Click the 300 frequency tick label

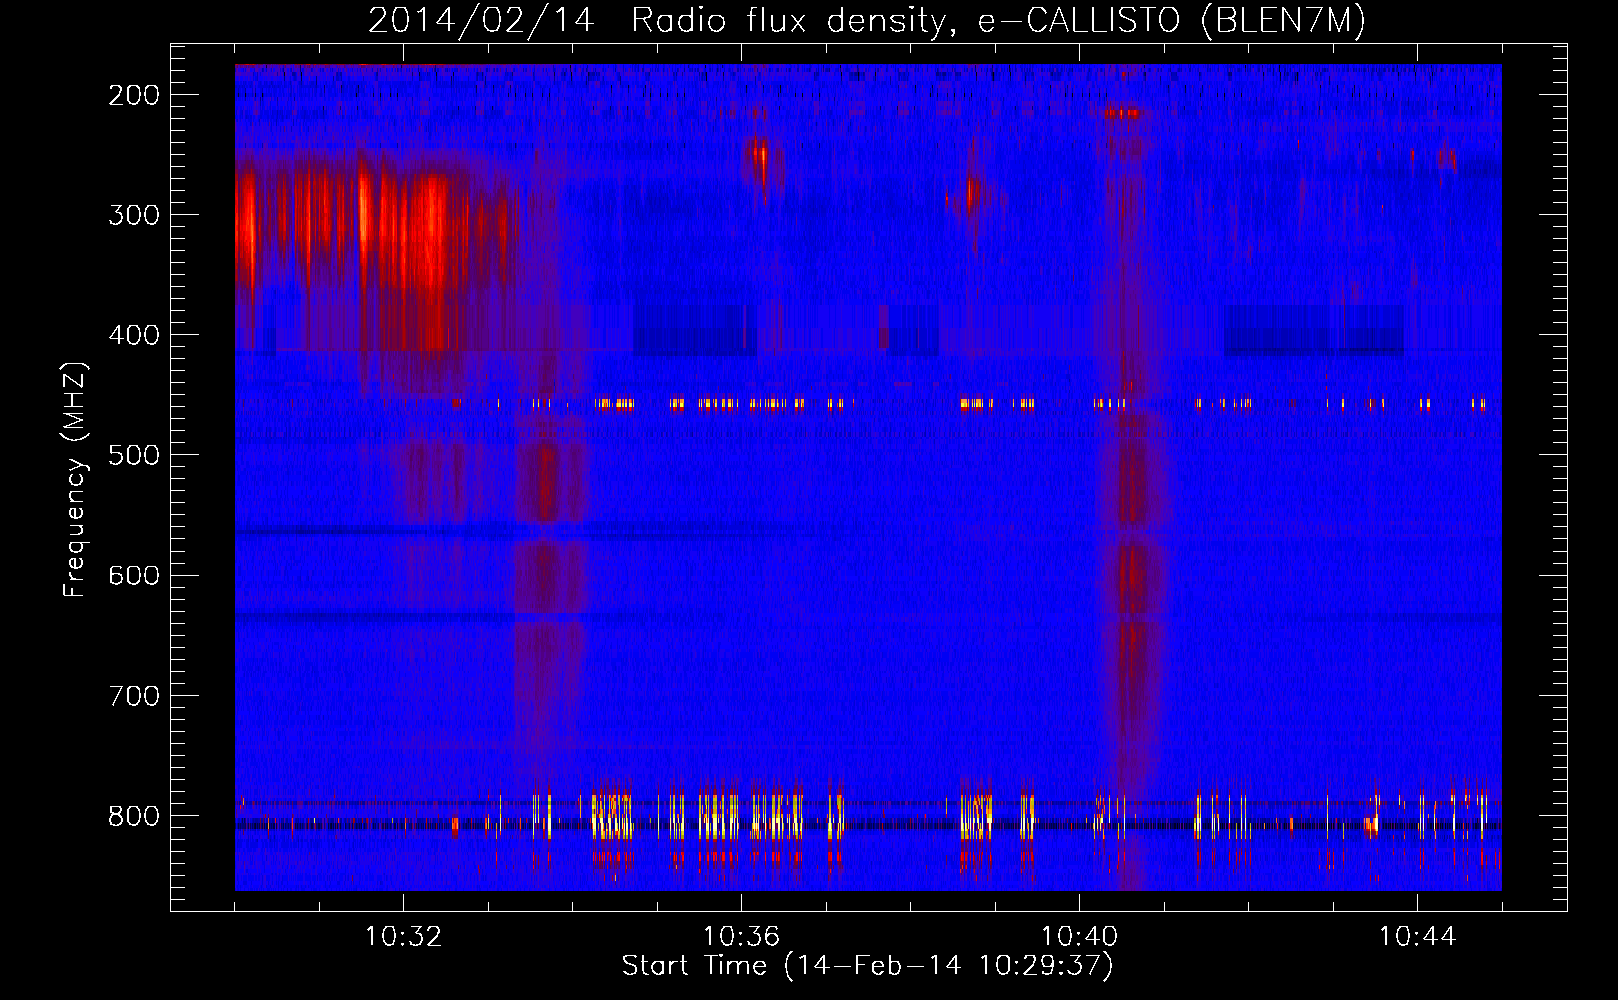(x=134, y=215)
